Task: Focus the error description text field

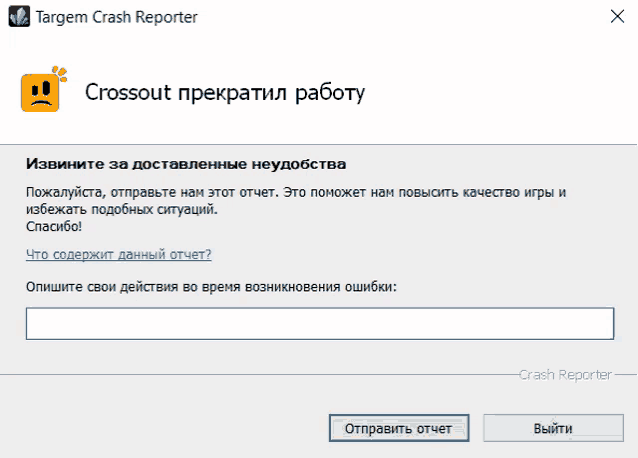Action: coord(320,324)
